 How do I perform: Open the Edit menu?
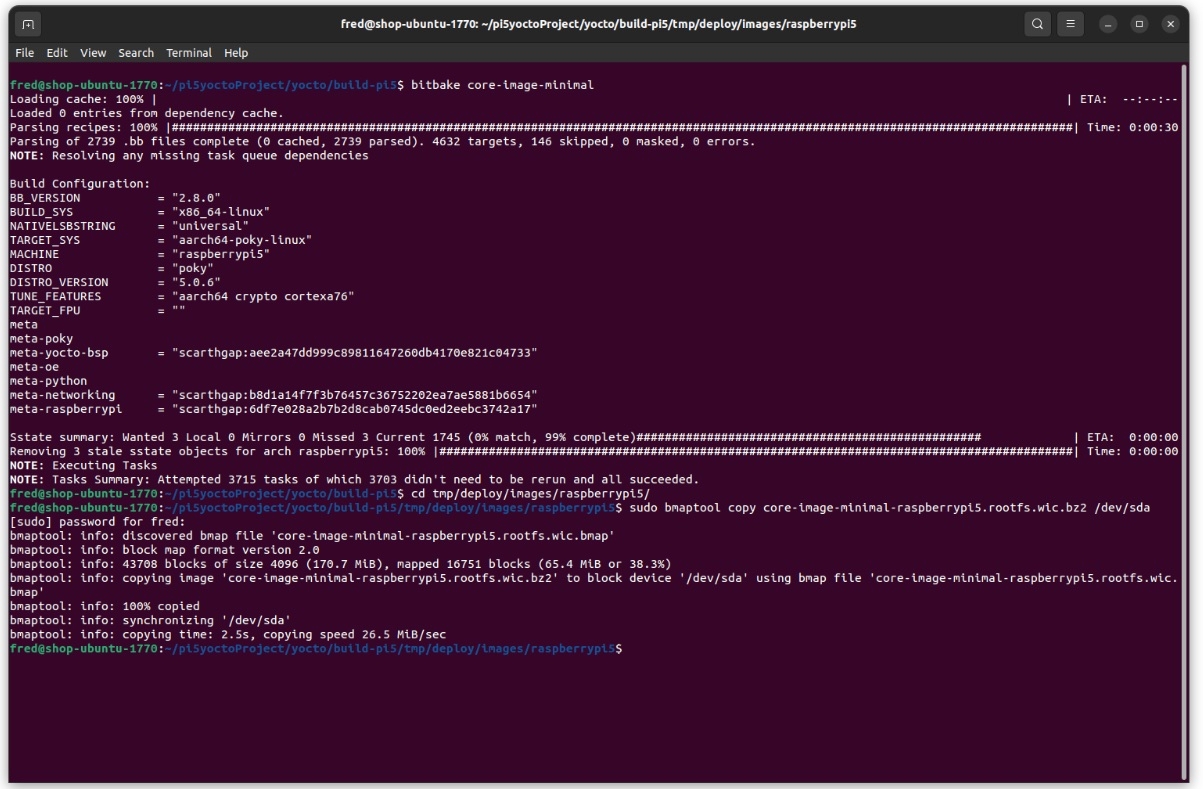(x=56, y=53)
